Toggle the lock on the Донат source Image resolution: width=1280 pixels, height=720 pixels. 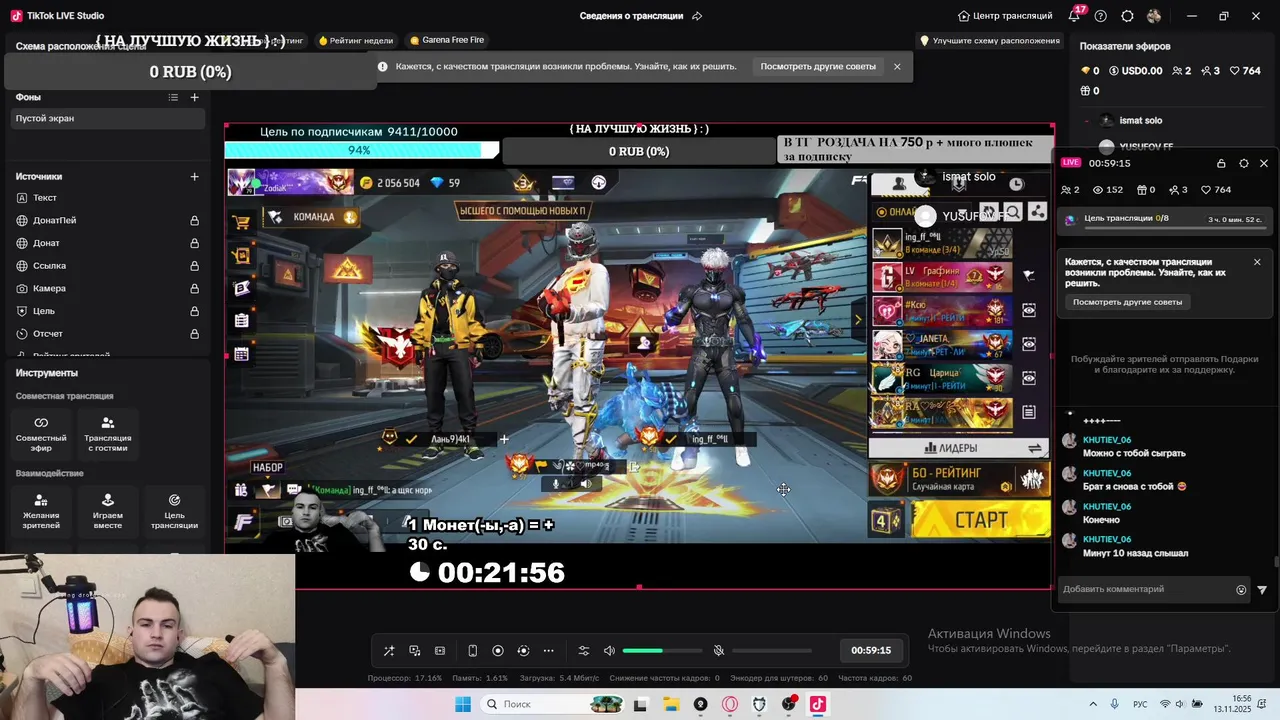point(194,243)
